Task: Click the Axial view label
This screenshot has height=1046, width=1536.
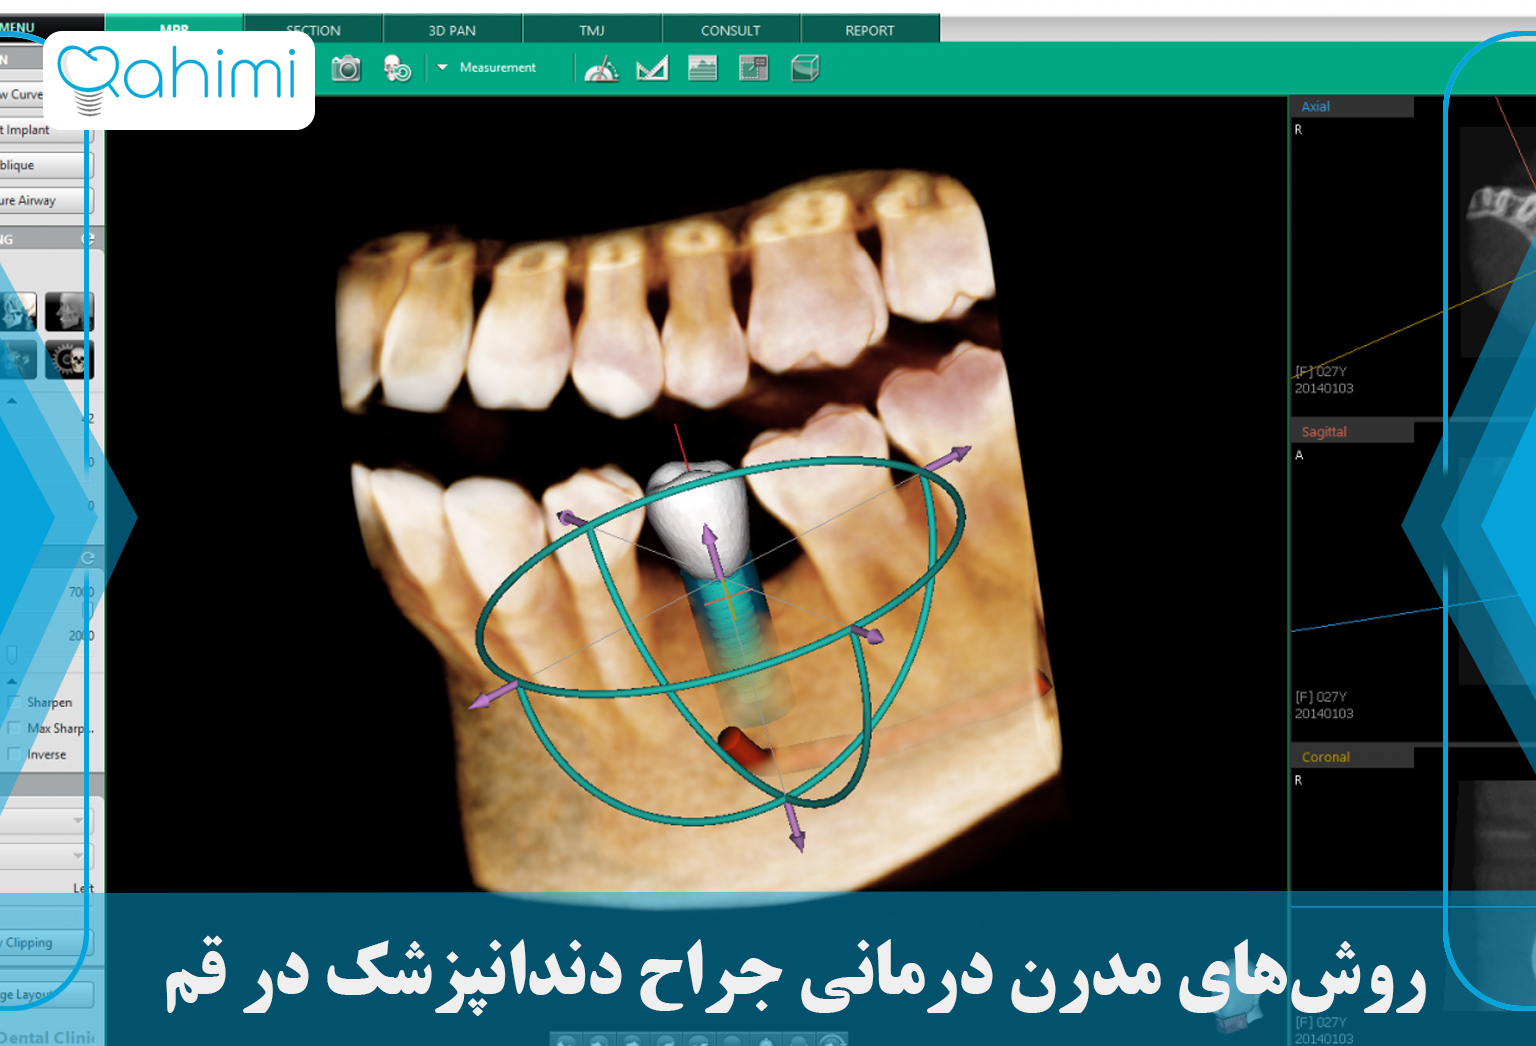Action: tap(1315, 106)
